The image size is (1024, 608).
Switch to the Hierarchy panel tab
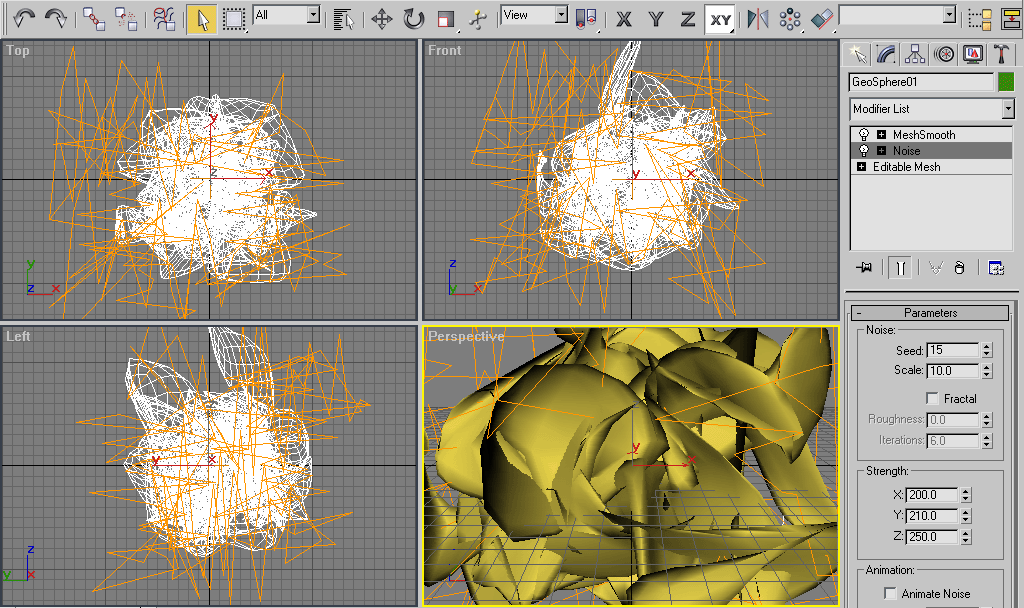[914, 54]
